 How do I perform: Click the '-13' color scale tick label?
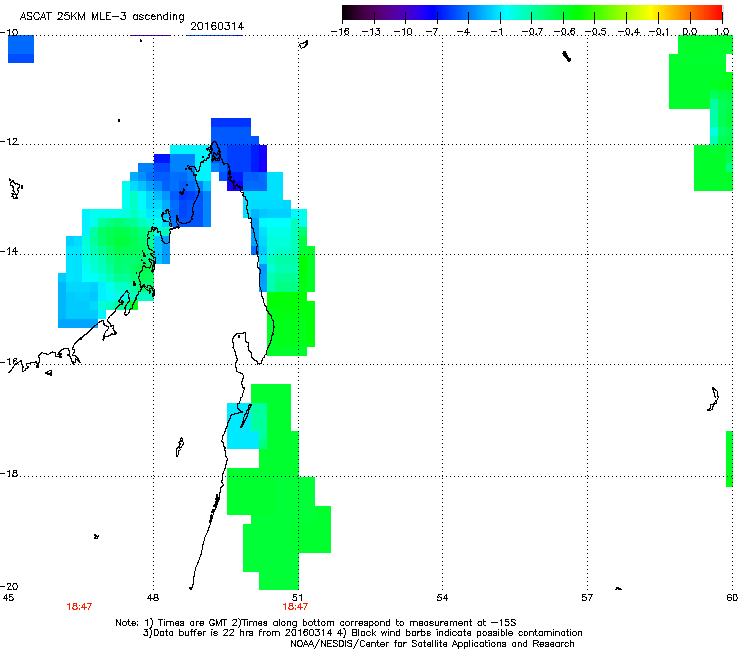coord(371,32)
